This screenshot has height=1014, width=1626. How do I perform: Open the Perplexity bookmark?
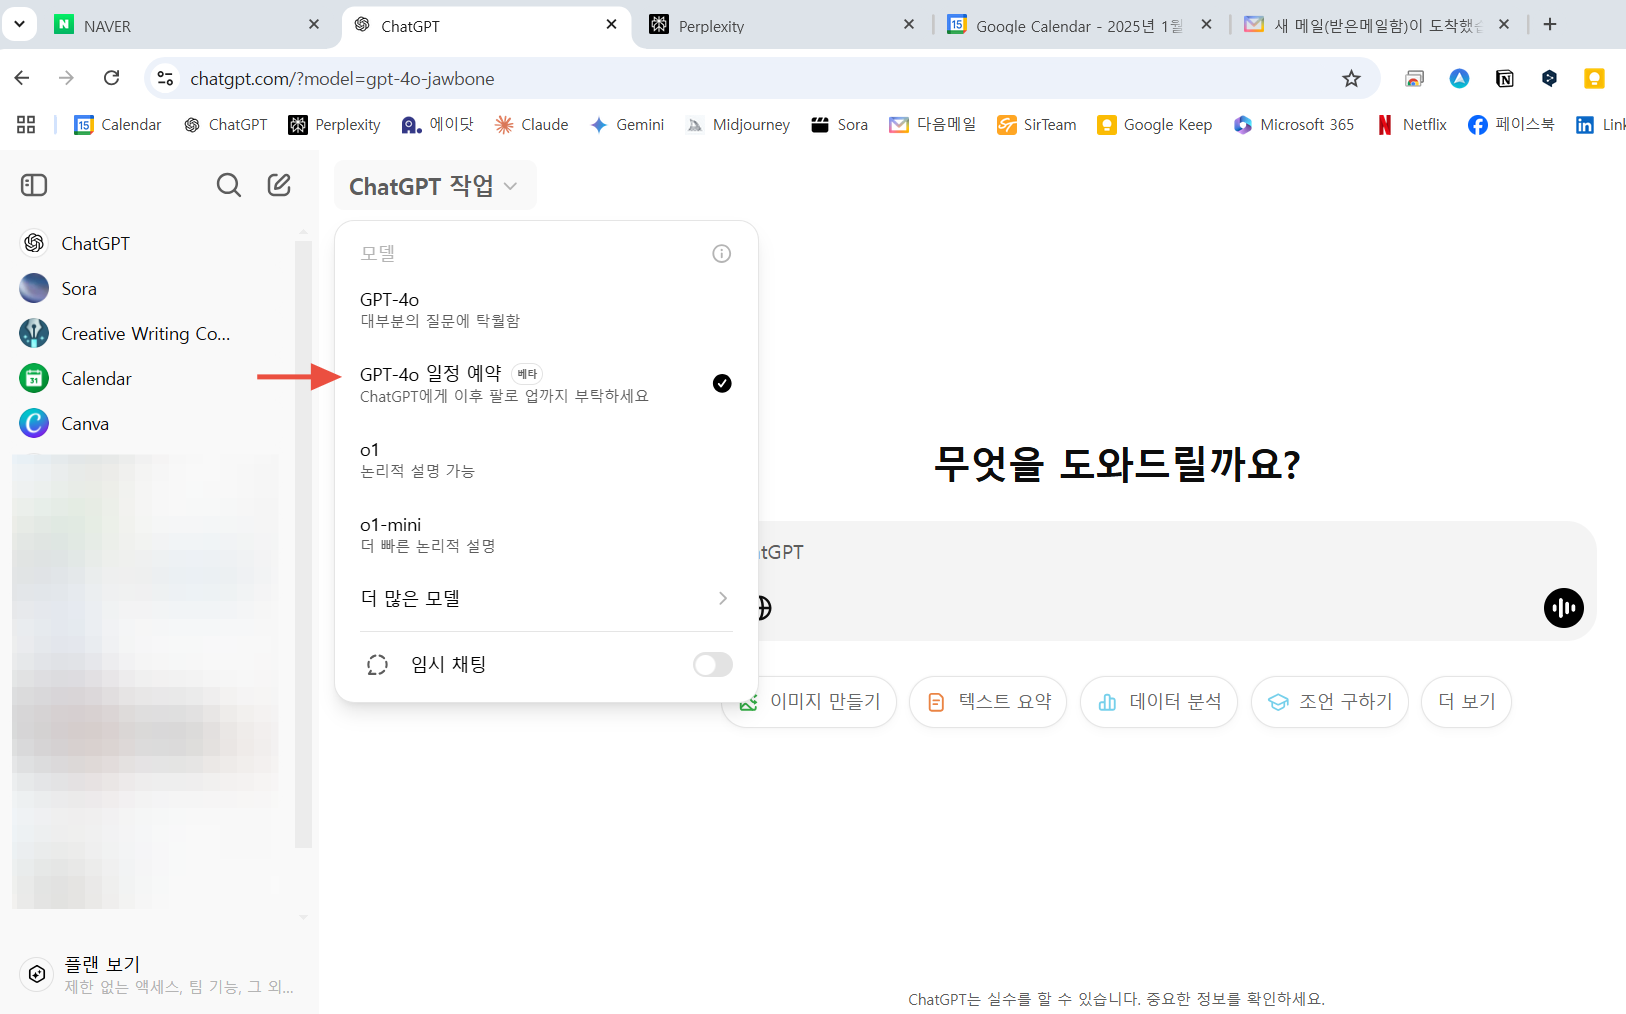pos(335,125)
